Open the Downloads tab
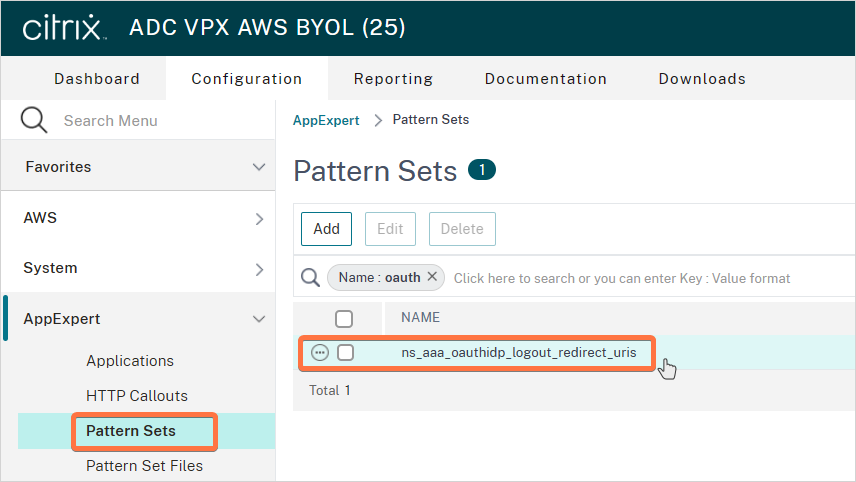 click(702, 79)
